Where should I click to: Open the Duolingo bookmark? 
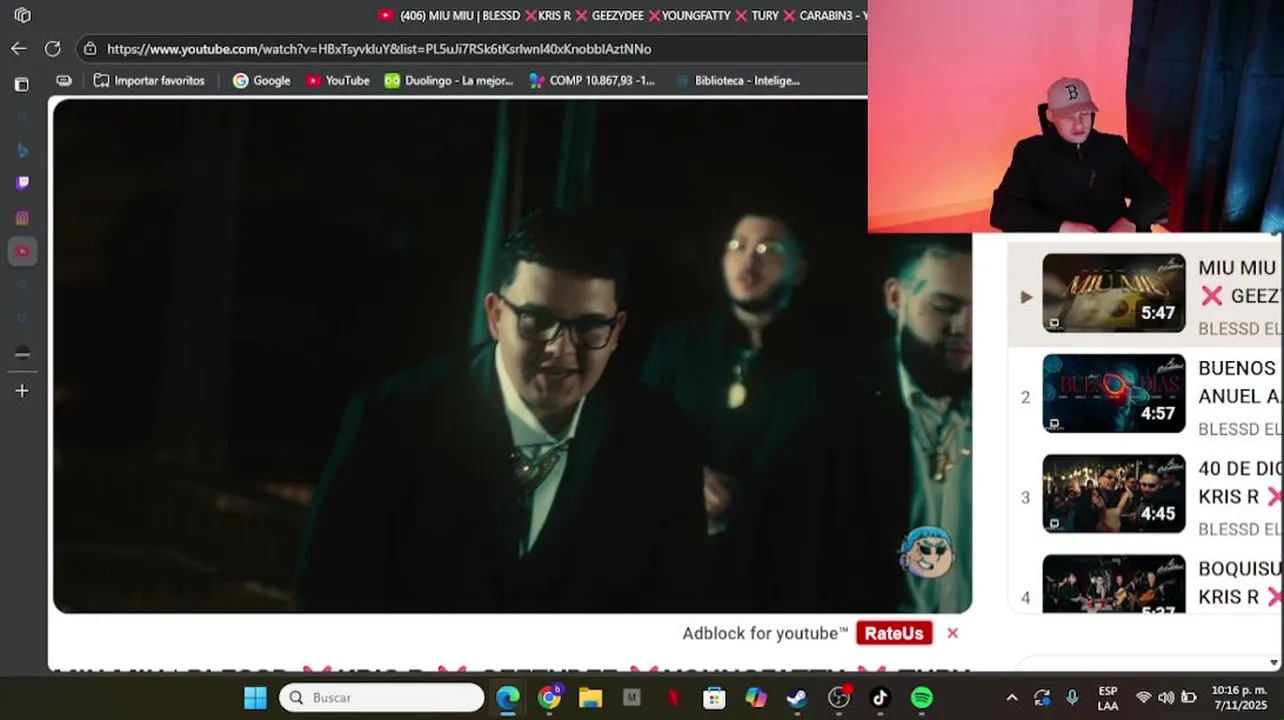(x=448, y=80)
